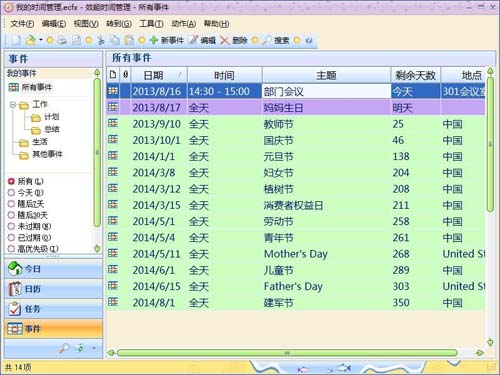Click the 搜索 search toolbar button
500x375 pixels.
[x=276, y=40]
